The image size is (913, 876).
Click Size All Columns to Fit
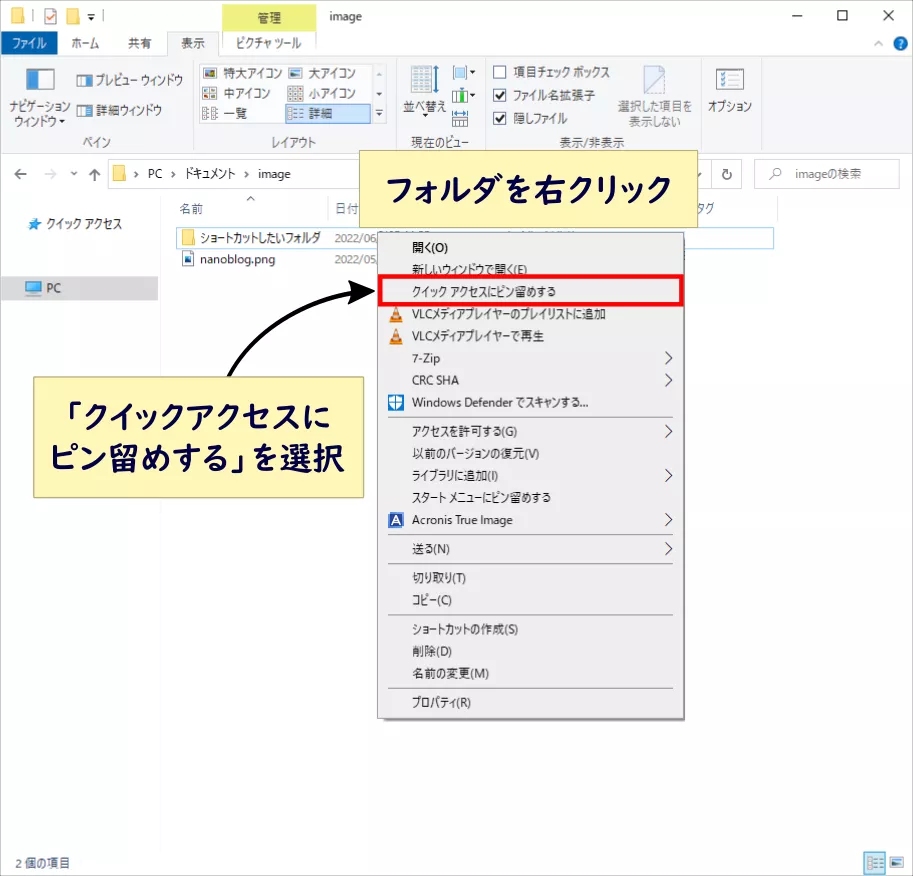(x=460, y=118)
